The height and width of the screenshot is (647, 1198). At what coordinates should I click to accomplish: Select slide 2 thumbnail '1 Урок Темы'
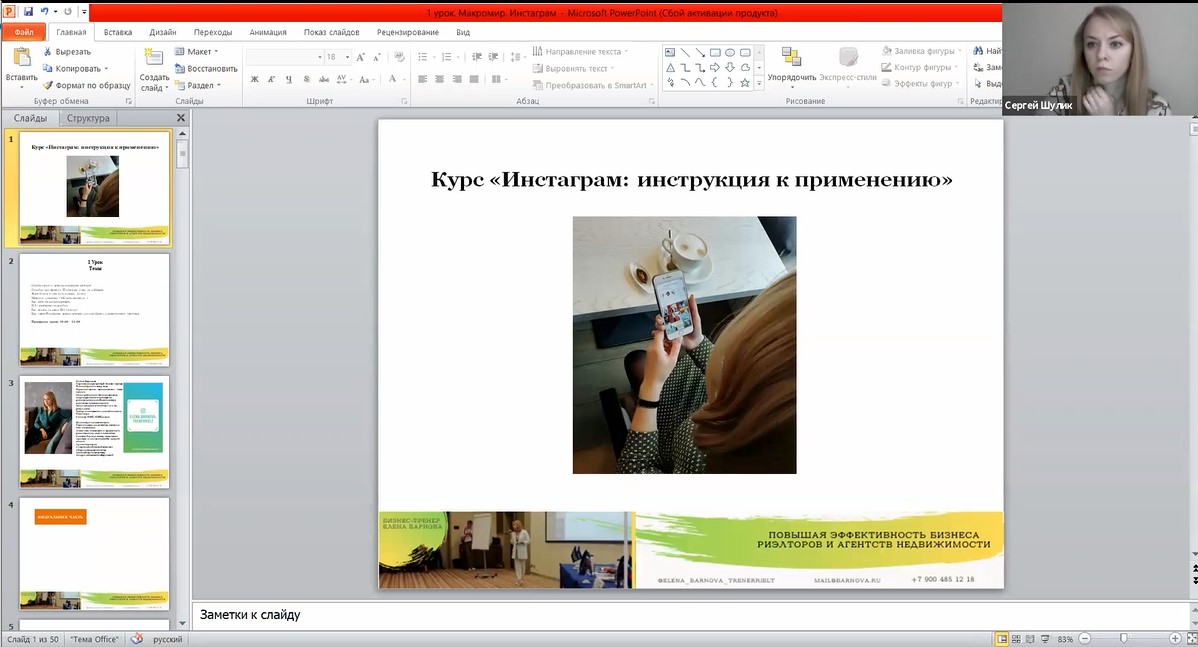(x=95, y=310)
